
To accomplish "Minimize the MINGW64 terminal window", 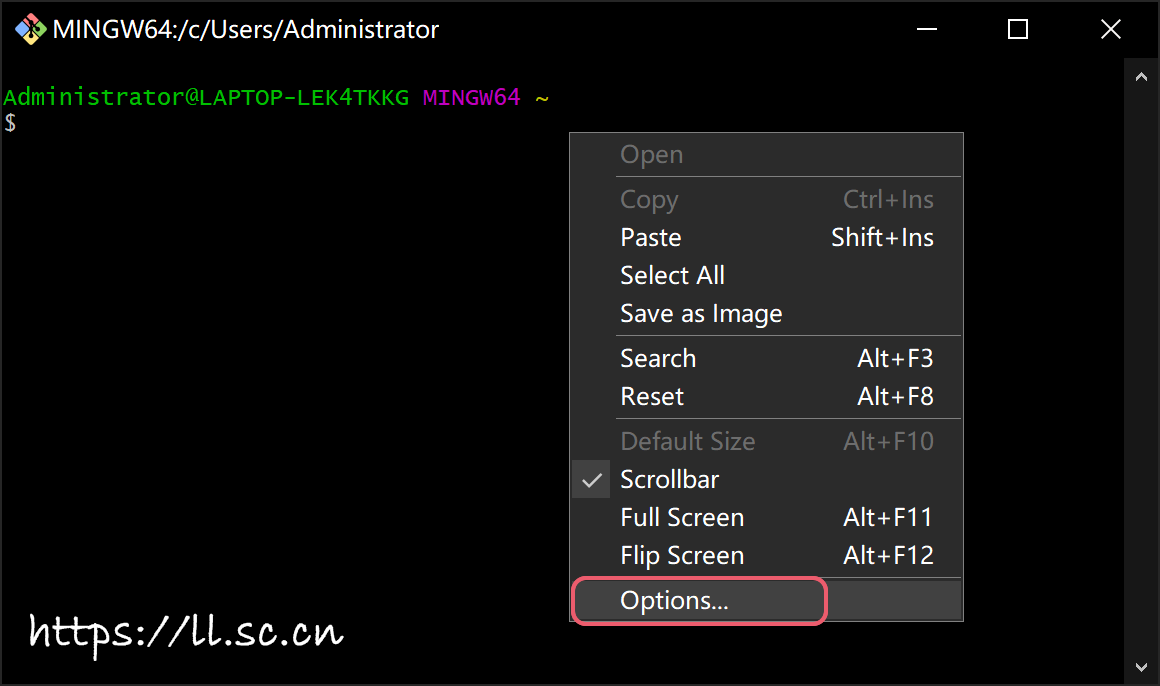I will click(926, 30).
